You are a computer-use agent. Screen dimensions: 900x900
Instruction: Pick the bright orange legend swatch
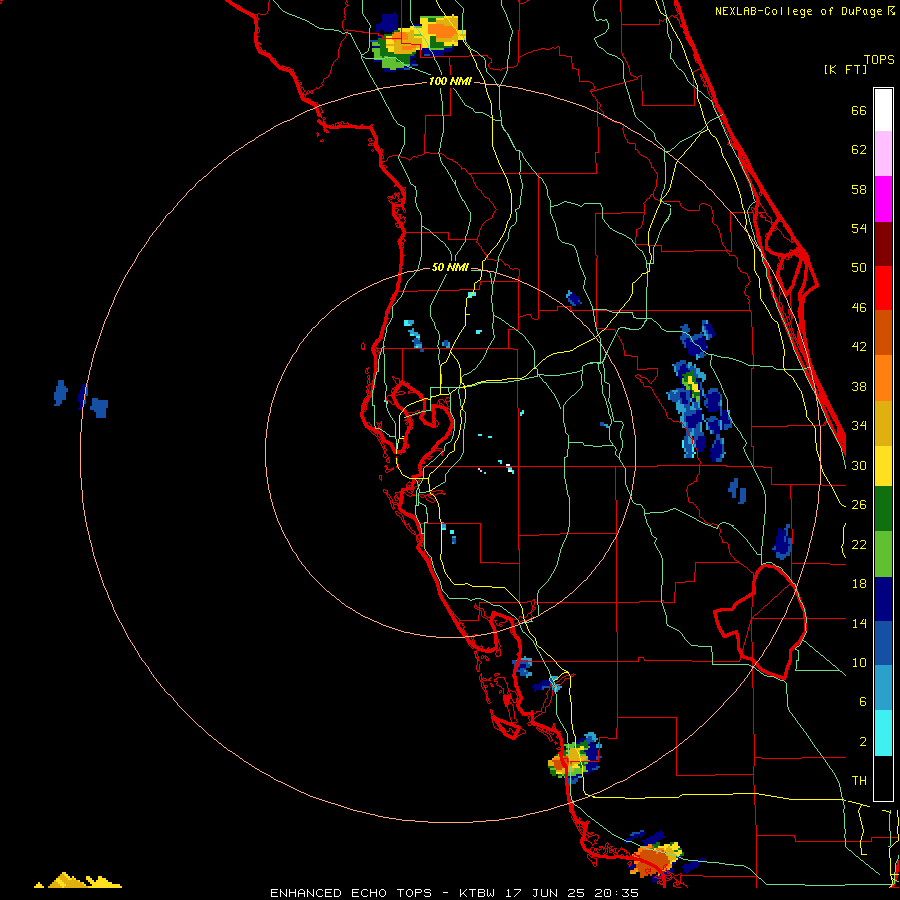pyautogui.click(x=883, y=378)
